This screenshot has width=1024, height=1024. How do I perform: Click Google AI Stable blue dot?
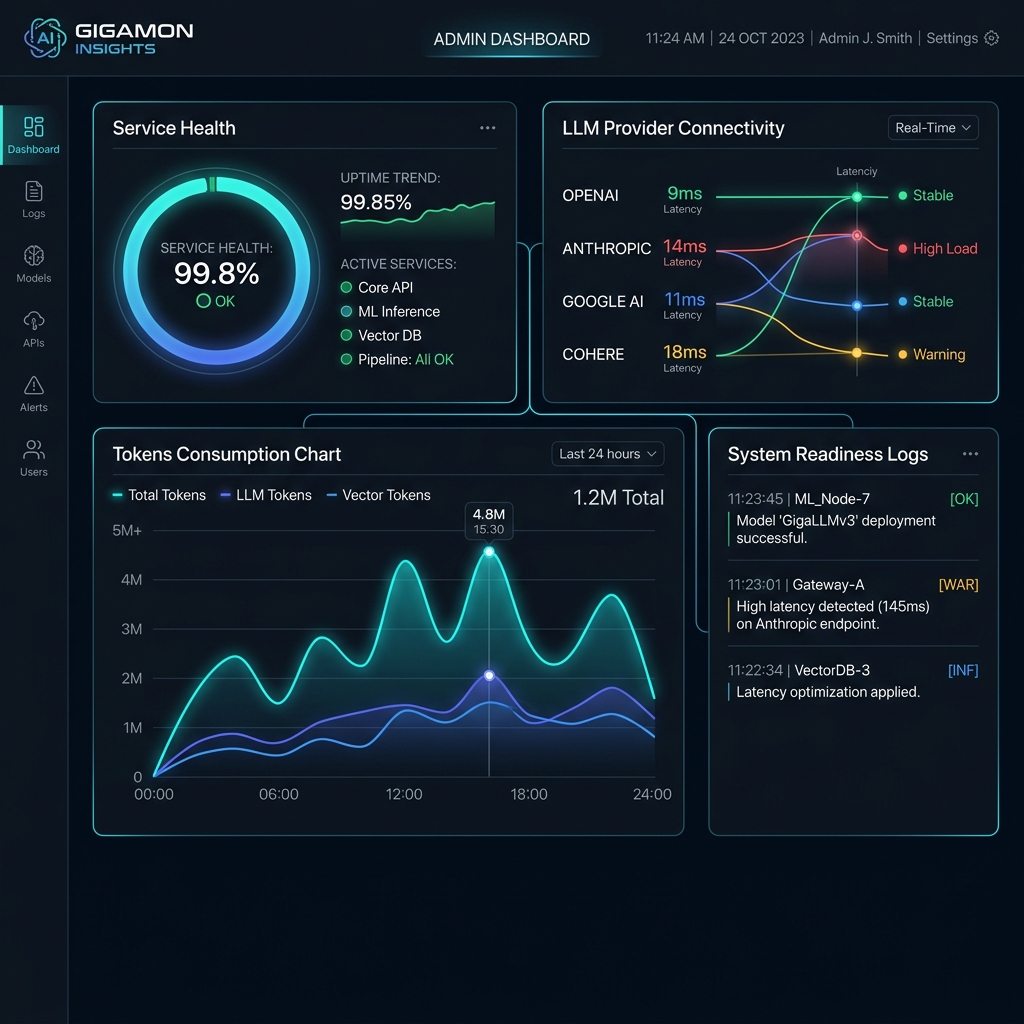click(903, 301)
